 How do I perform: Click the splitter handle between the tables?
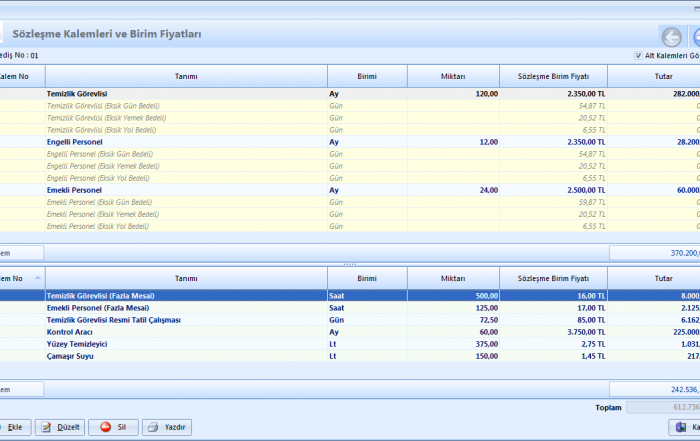[x=350, y=264]
